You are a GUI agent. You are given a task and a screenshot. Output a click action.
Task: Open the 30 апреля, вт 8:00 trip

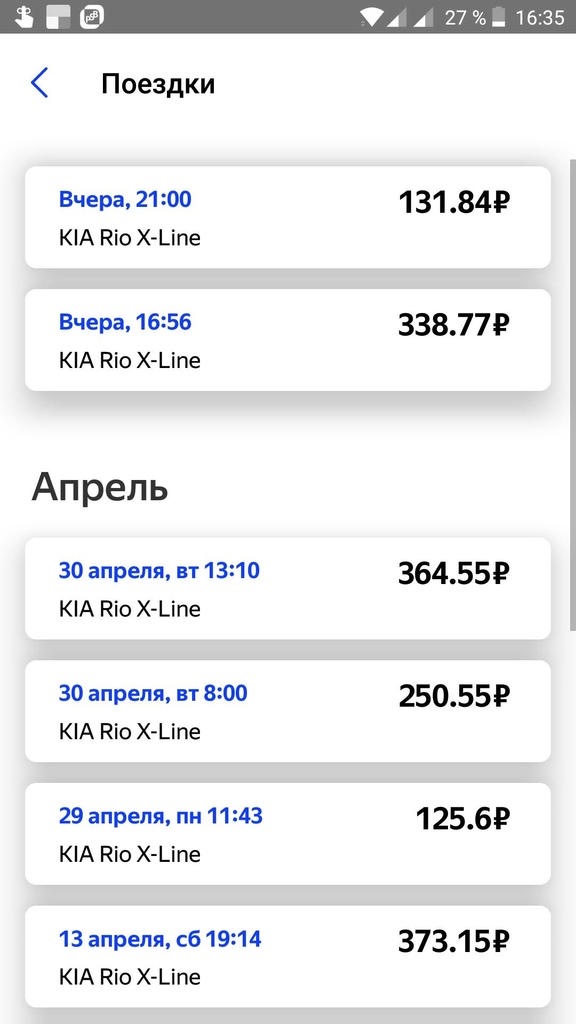pos(288,711)
